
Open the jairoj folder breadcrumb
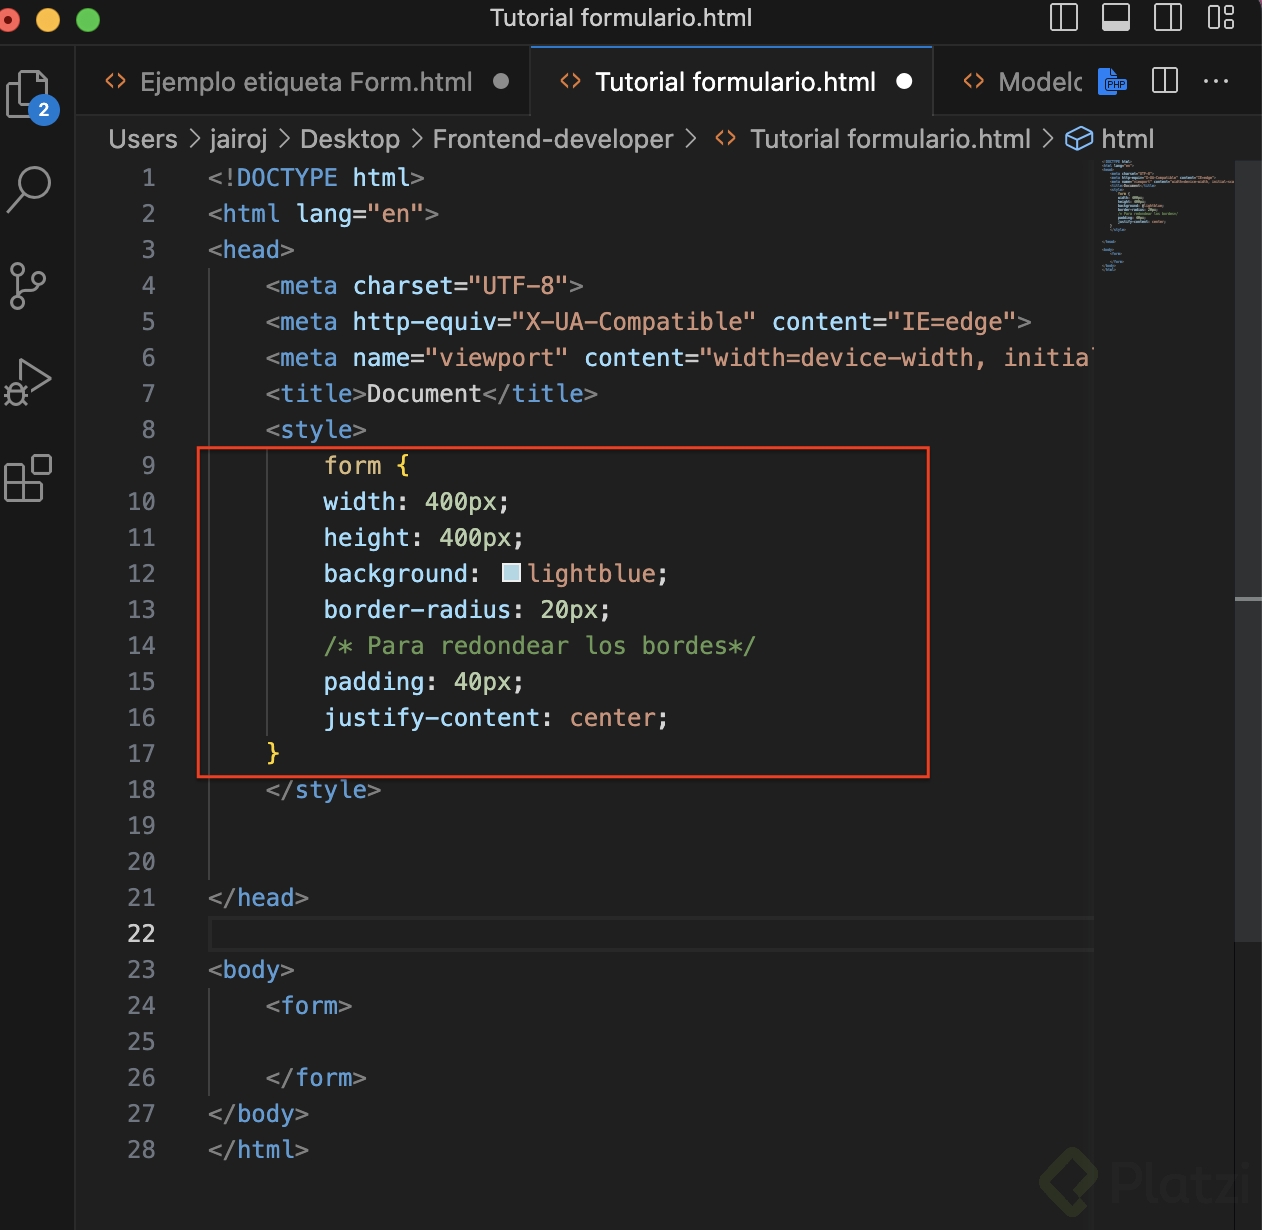pyautogui.click(x=238, y=139)
